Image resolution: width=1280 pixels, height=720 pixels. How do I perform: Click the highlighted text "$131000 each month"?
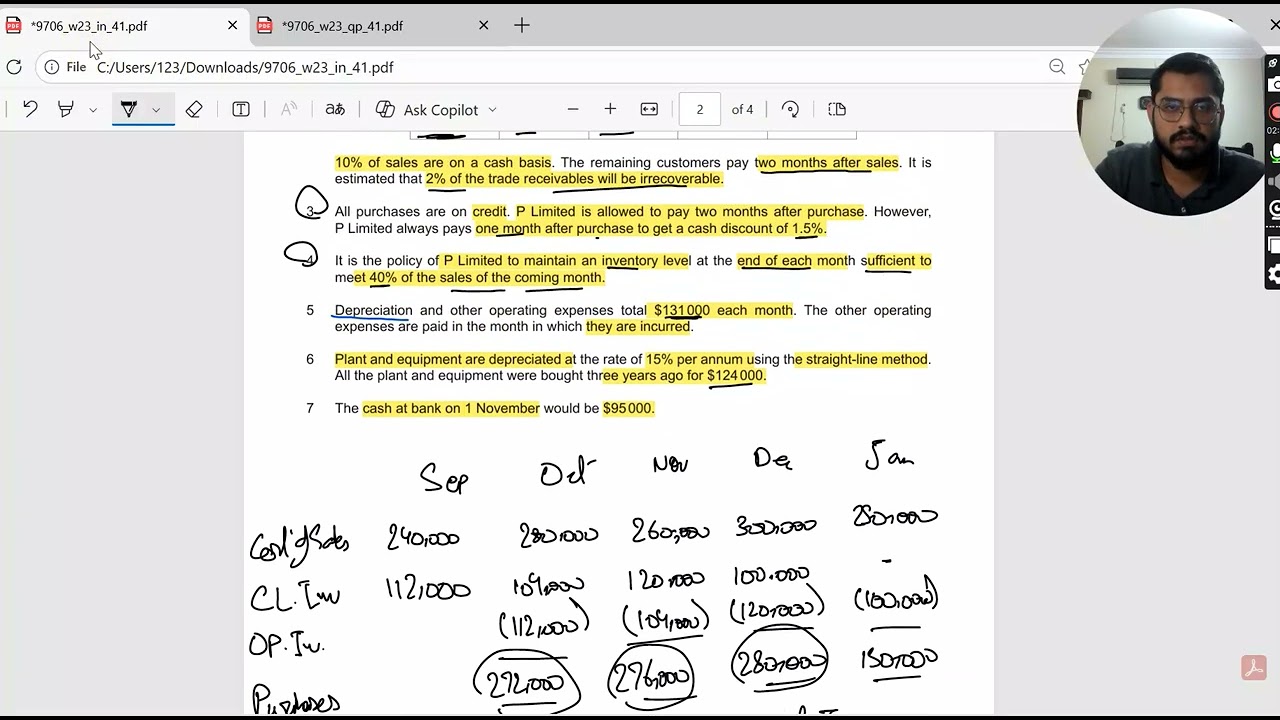tap(723, 310)
